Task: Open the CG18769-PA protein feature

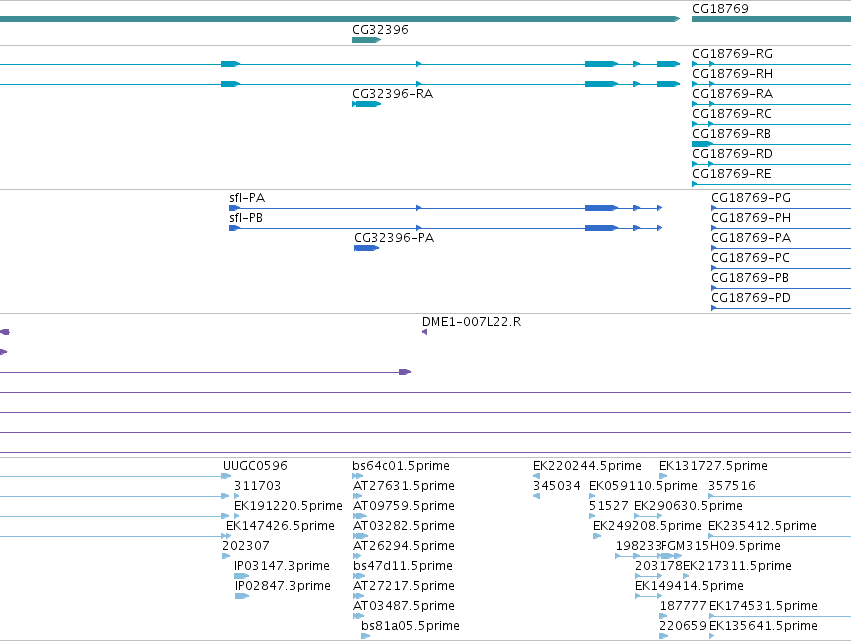Action: (751, 238)
